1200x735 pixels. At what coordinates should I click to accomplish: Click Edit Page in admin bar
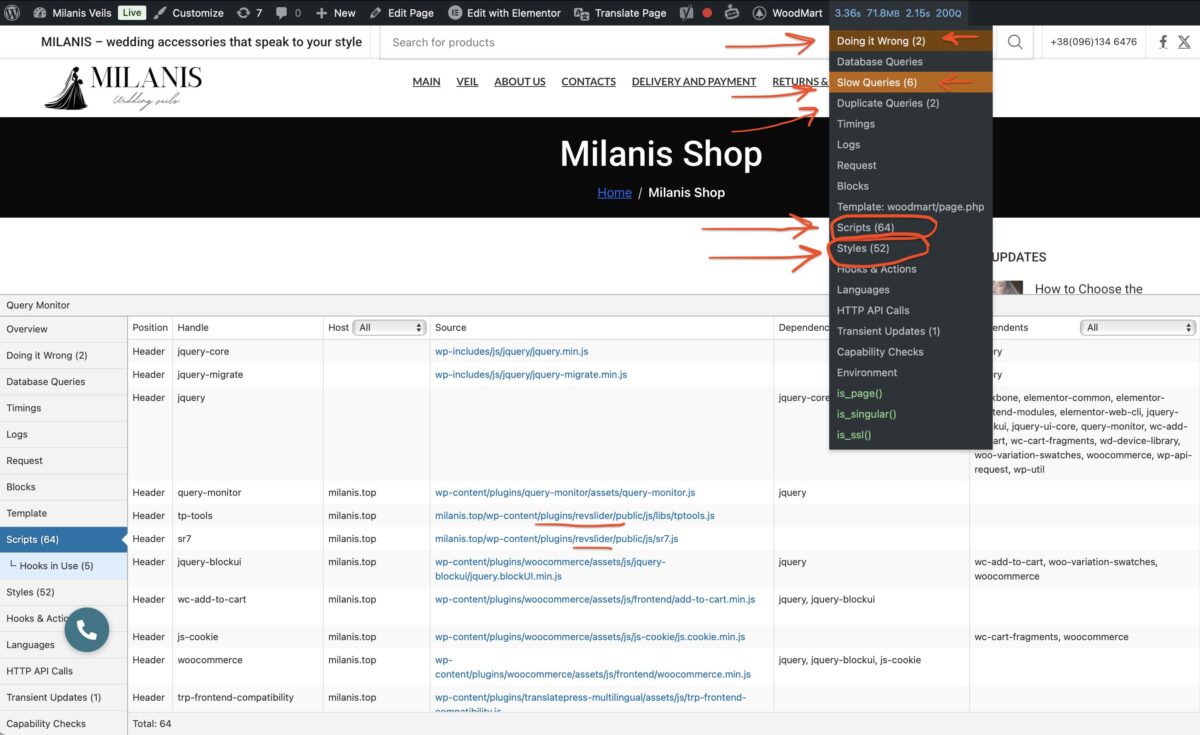[401, 13]
